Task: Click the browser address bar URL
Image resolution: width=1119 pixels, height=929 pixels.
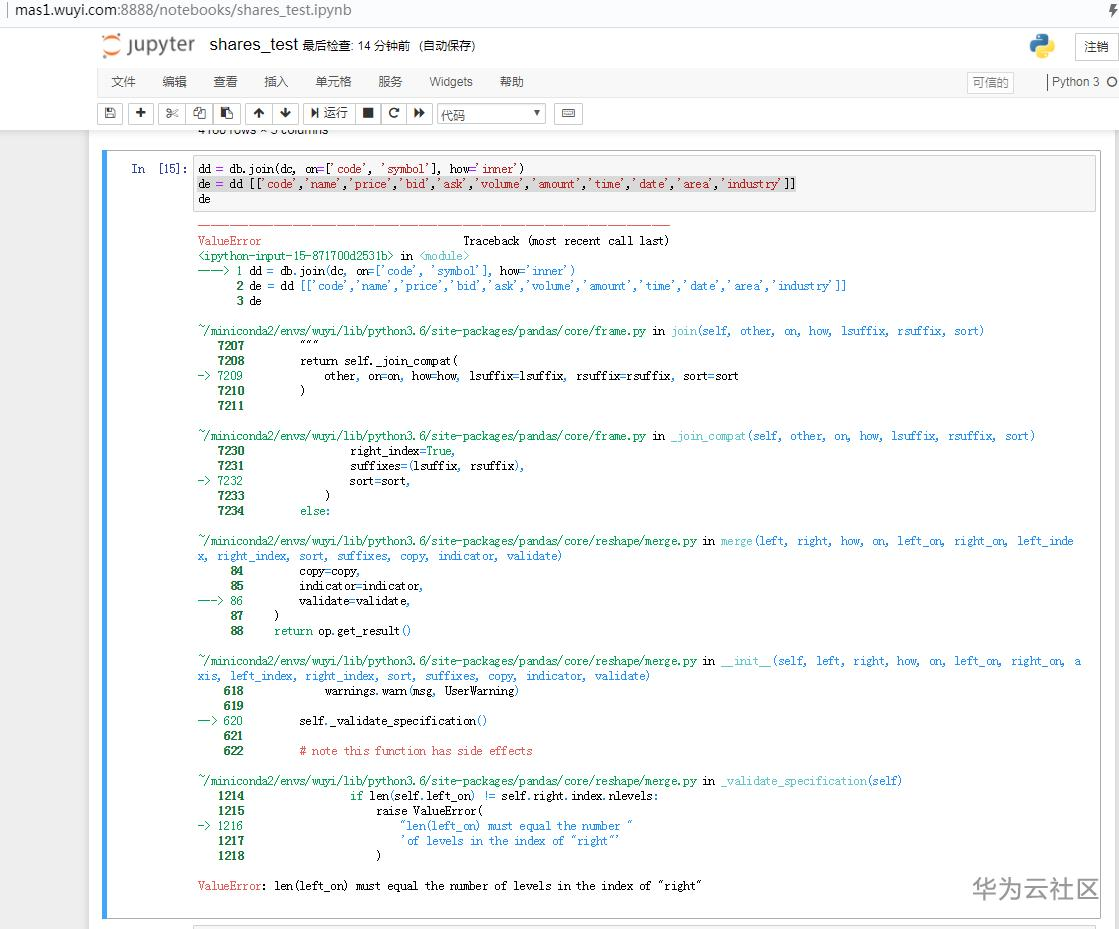Action: click(183, 10)
